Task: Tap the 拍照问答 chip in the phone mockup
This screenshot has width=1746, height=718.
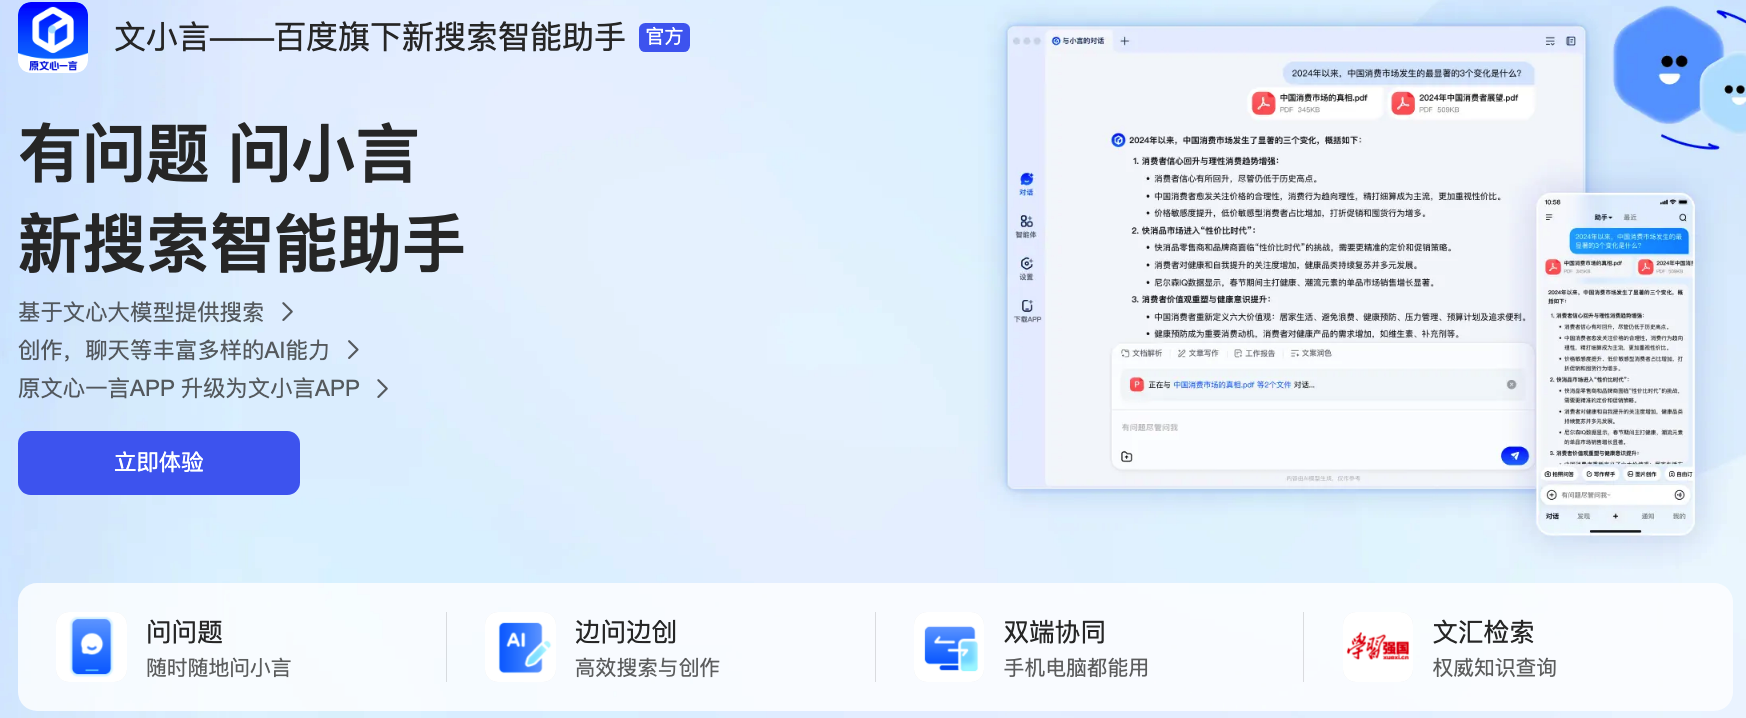Action: [1559, 474]
